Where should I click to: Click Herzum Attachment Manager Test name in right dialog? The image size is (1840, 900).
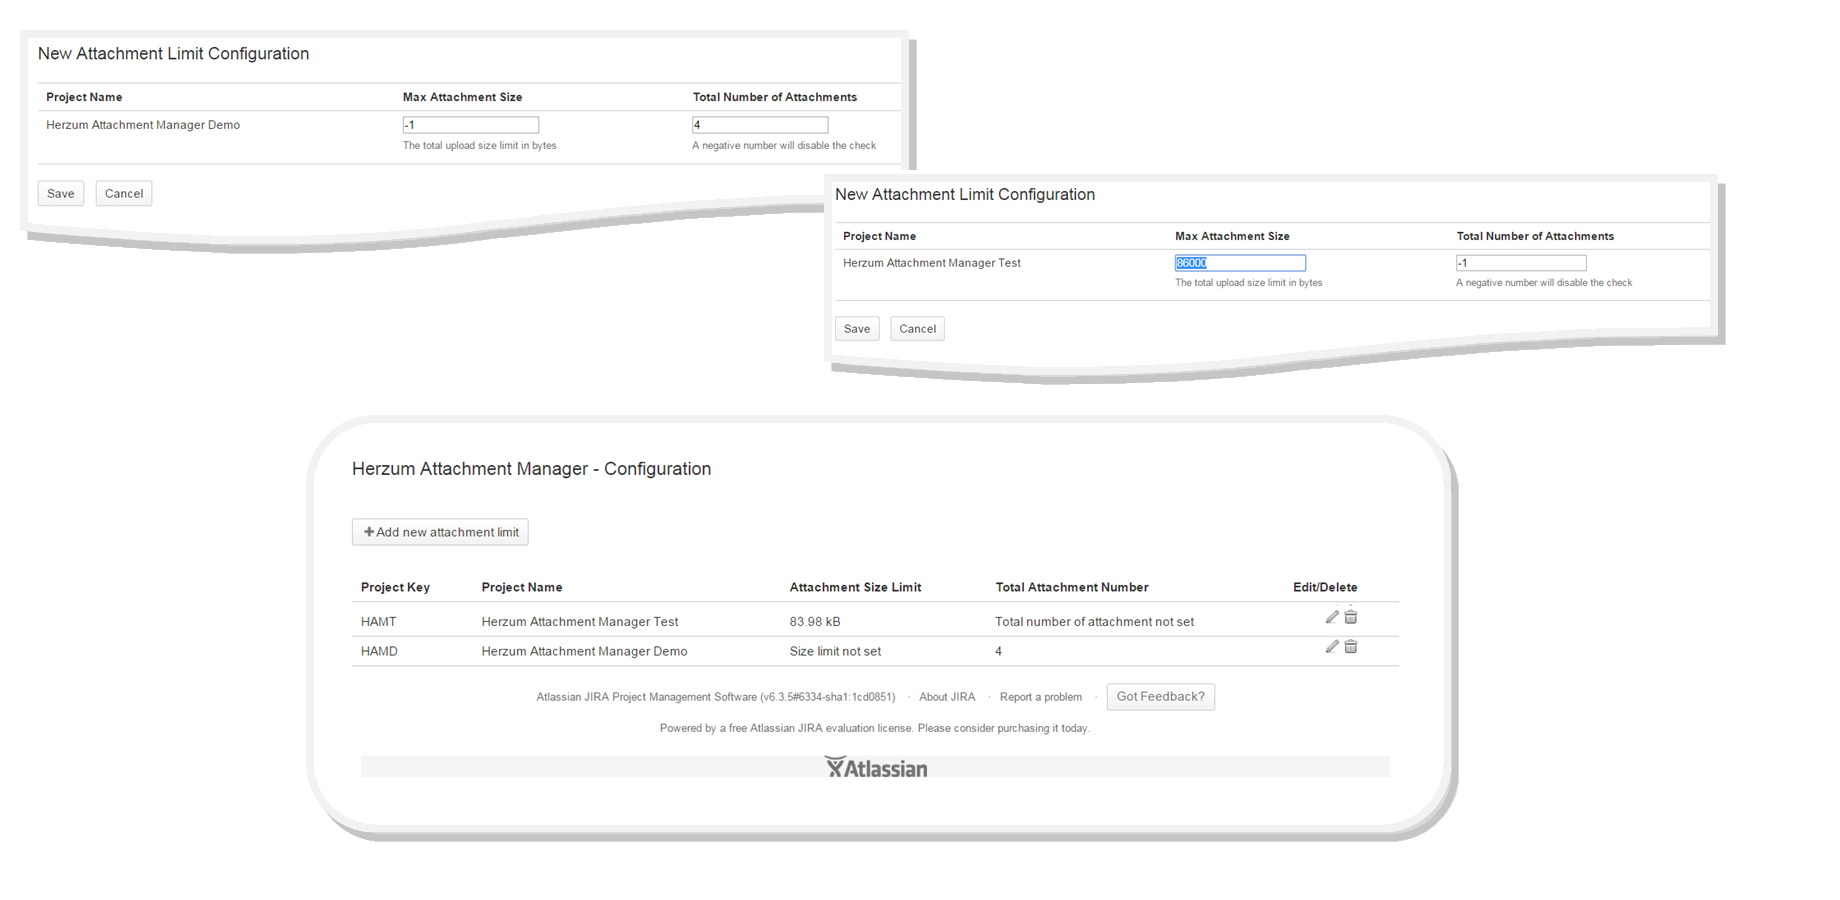click(x=932, y=263)
